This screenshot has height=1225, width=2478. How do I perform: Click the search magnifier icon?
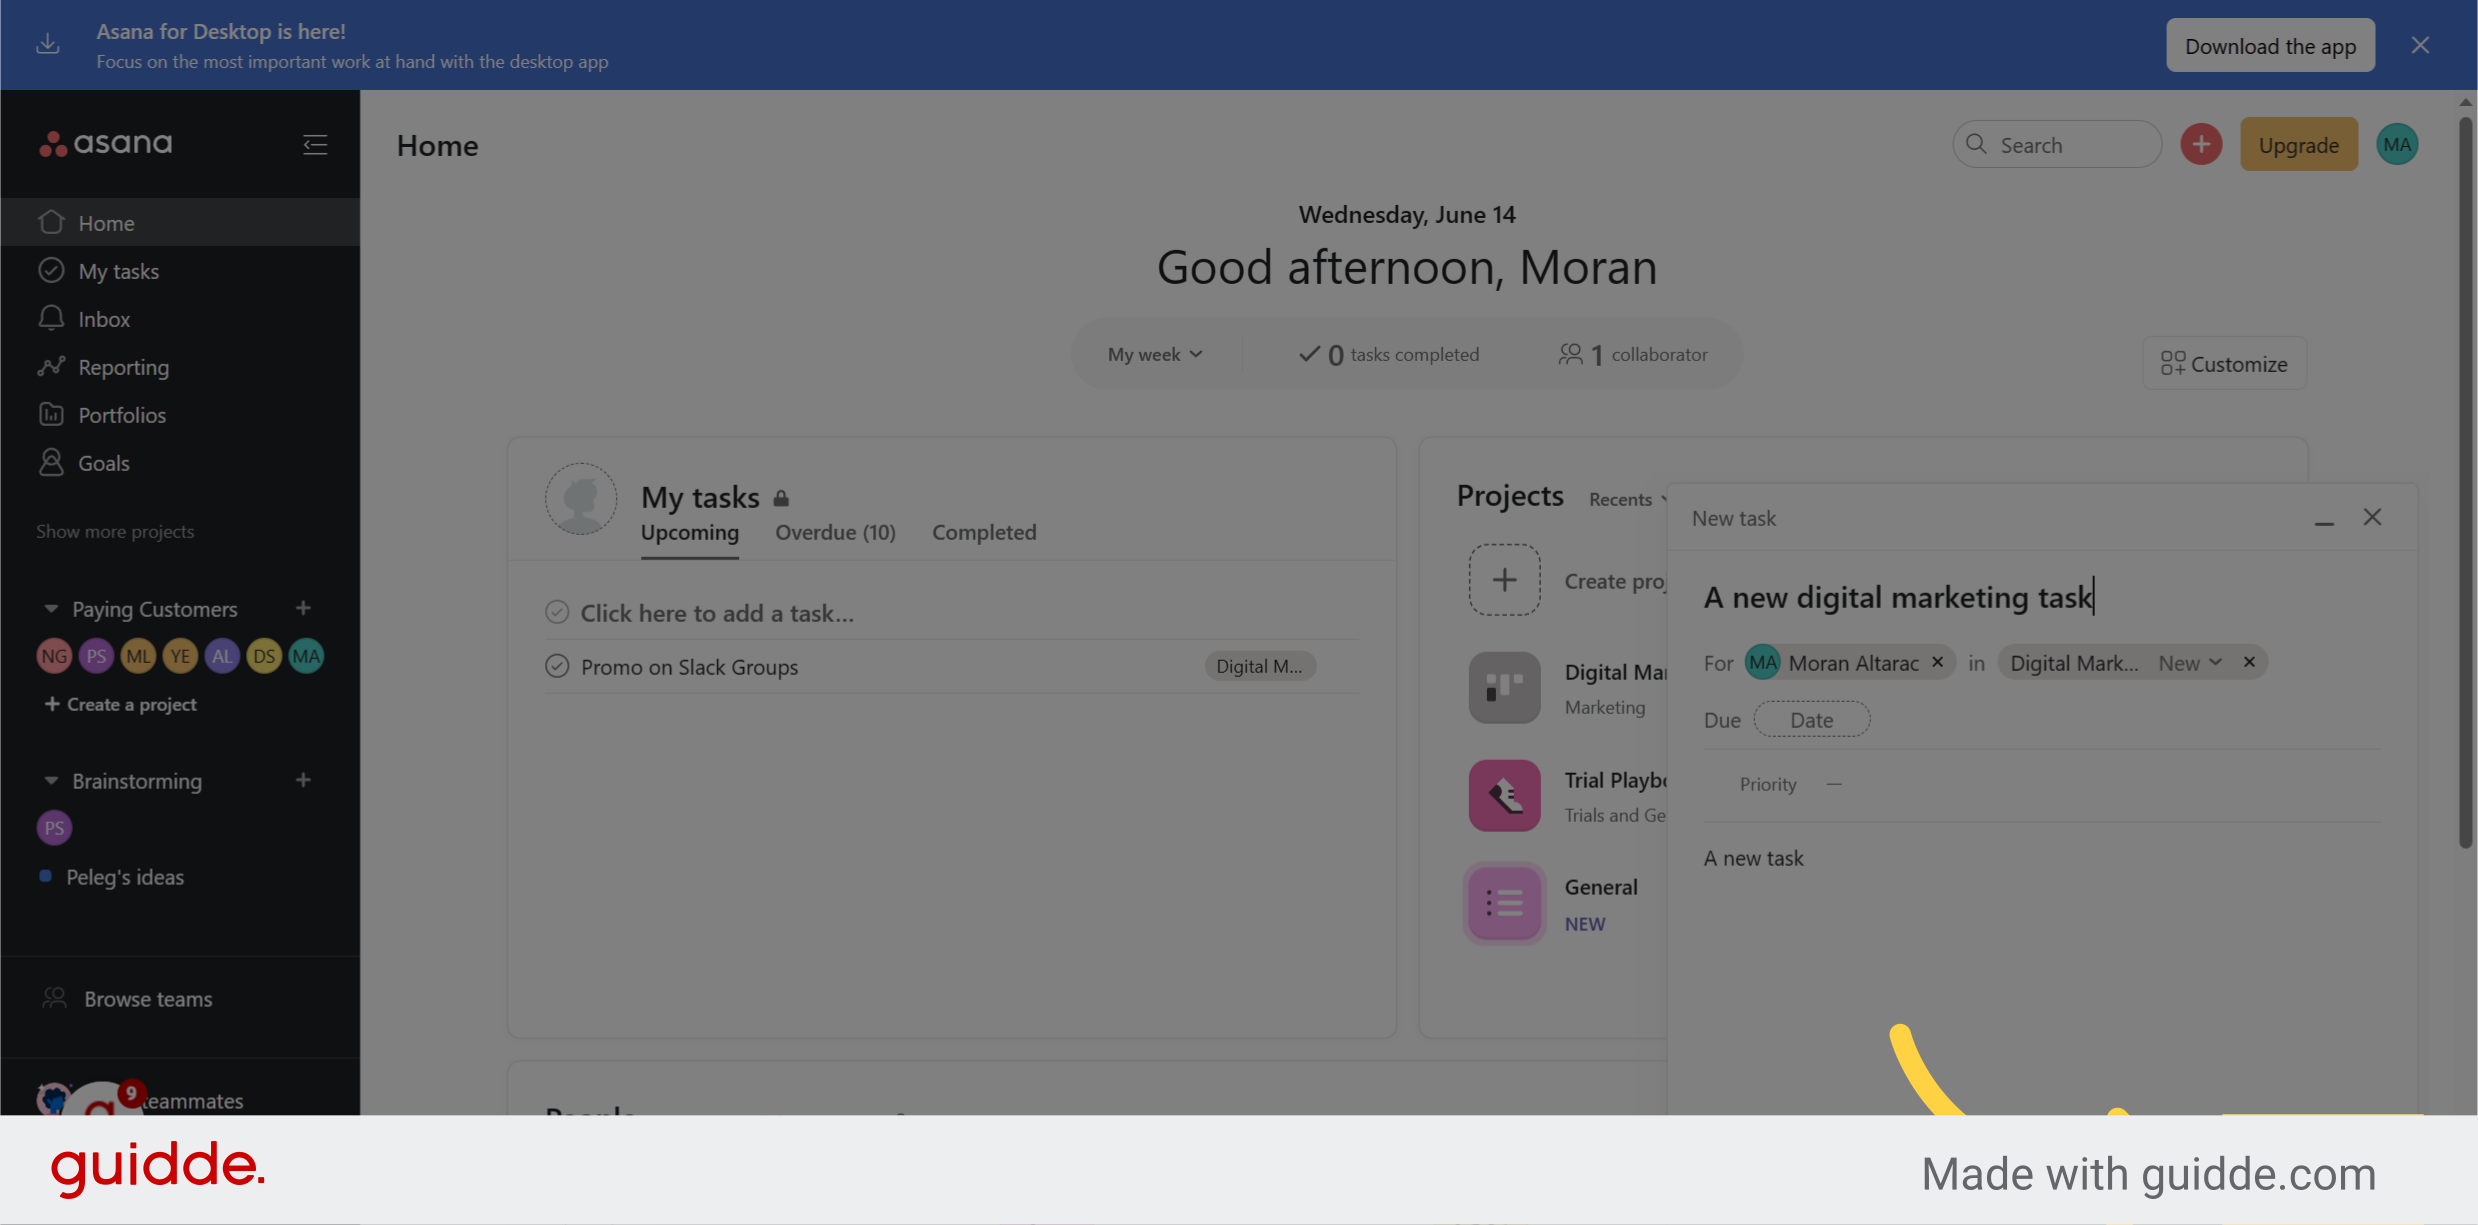click(x=1975, y=144)
